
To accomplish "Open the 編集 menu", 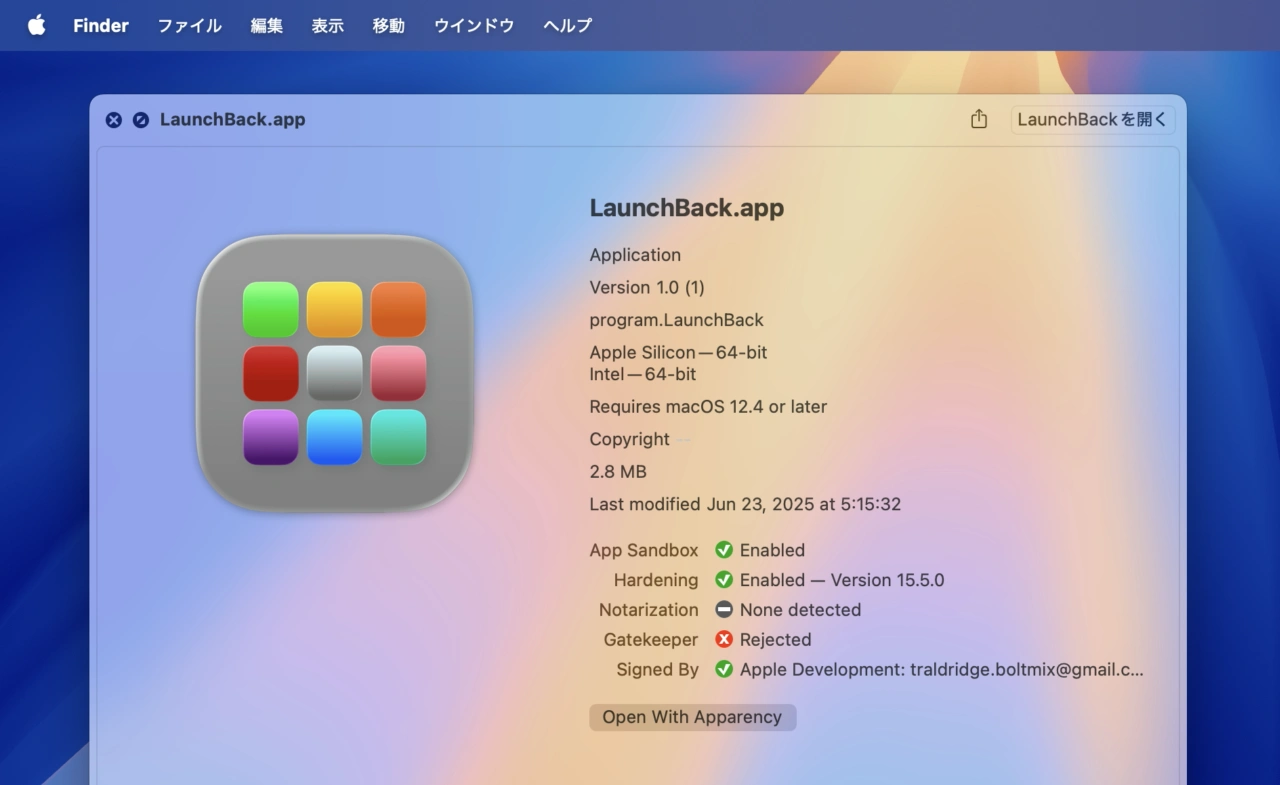I will point(266,26).
